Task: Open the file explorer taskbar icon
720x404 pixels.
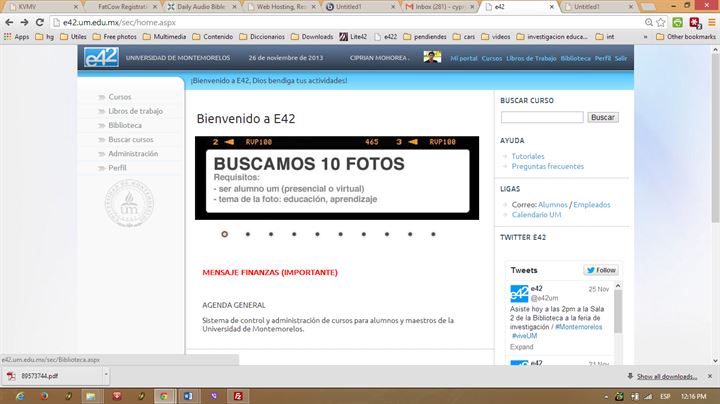Action: click(91, 396)
